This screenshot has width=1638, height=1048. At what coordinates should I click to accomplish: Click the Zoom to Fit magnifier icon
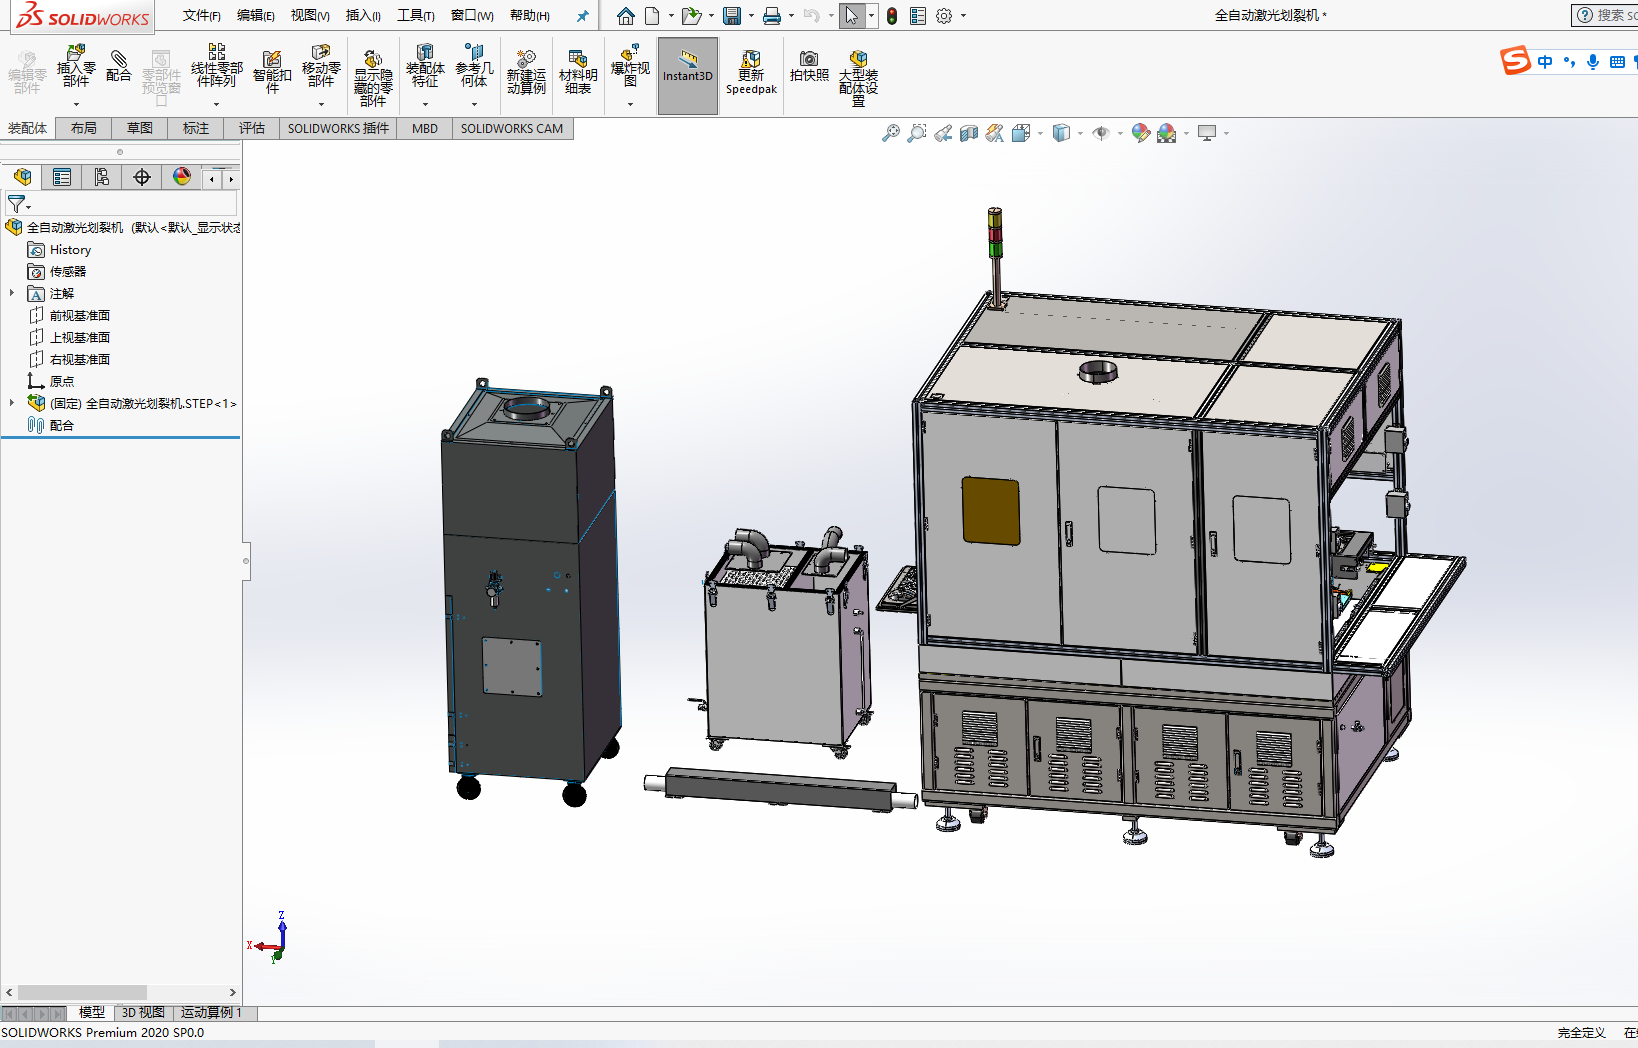coord(890,133)
